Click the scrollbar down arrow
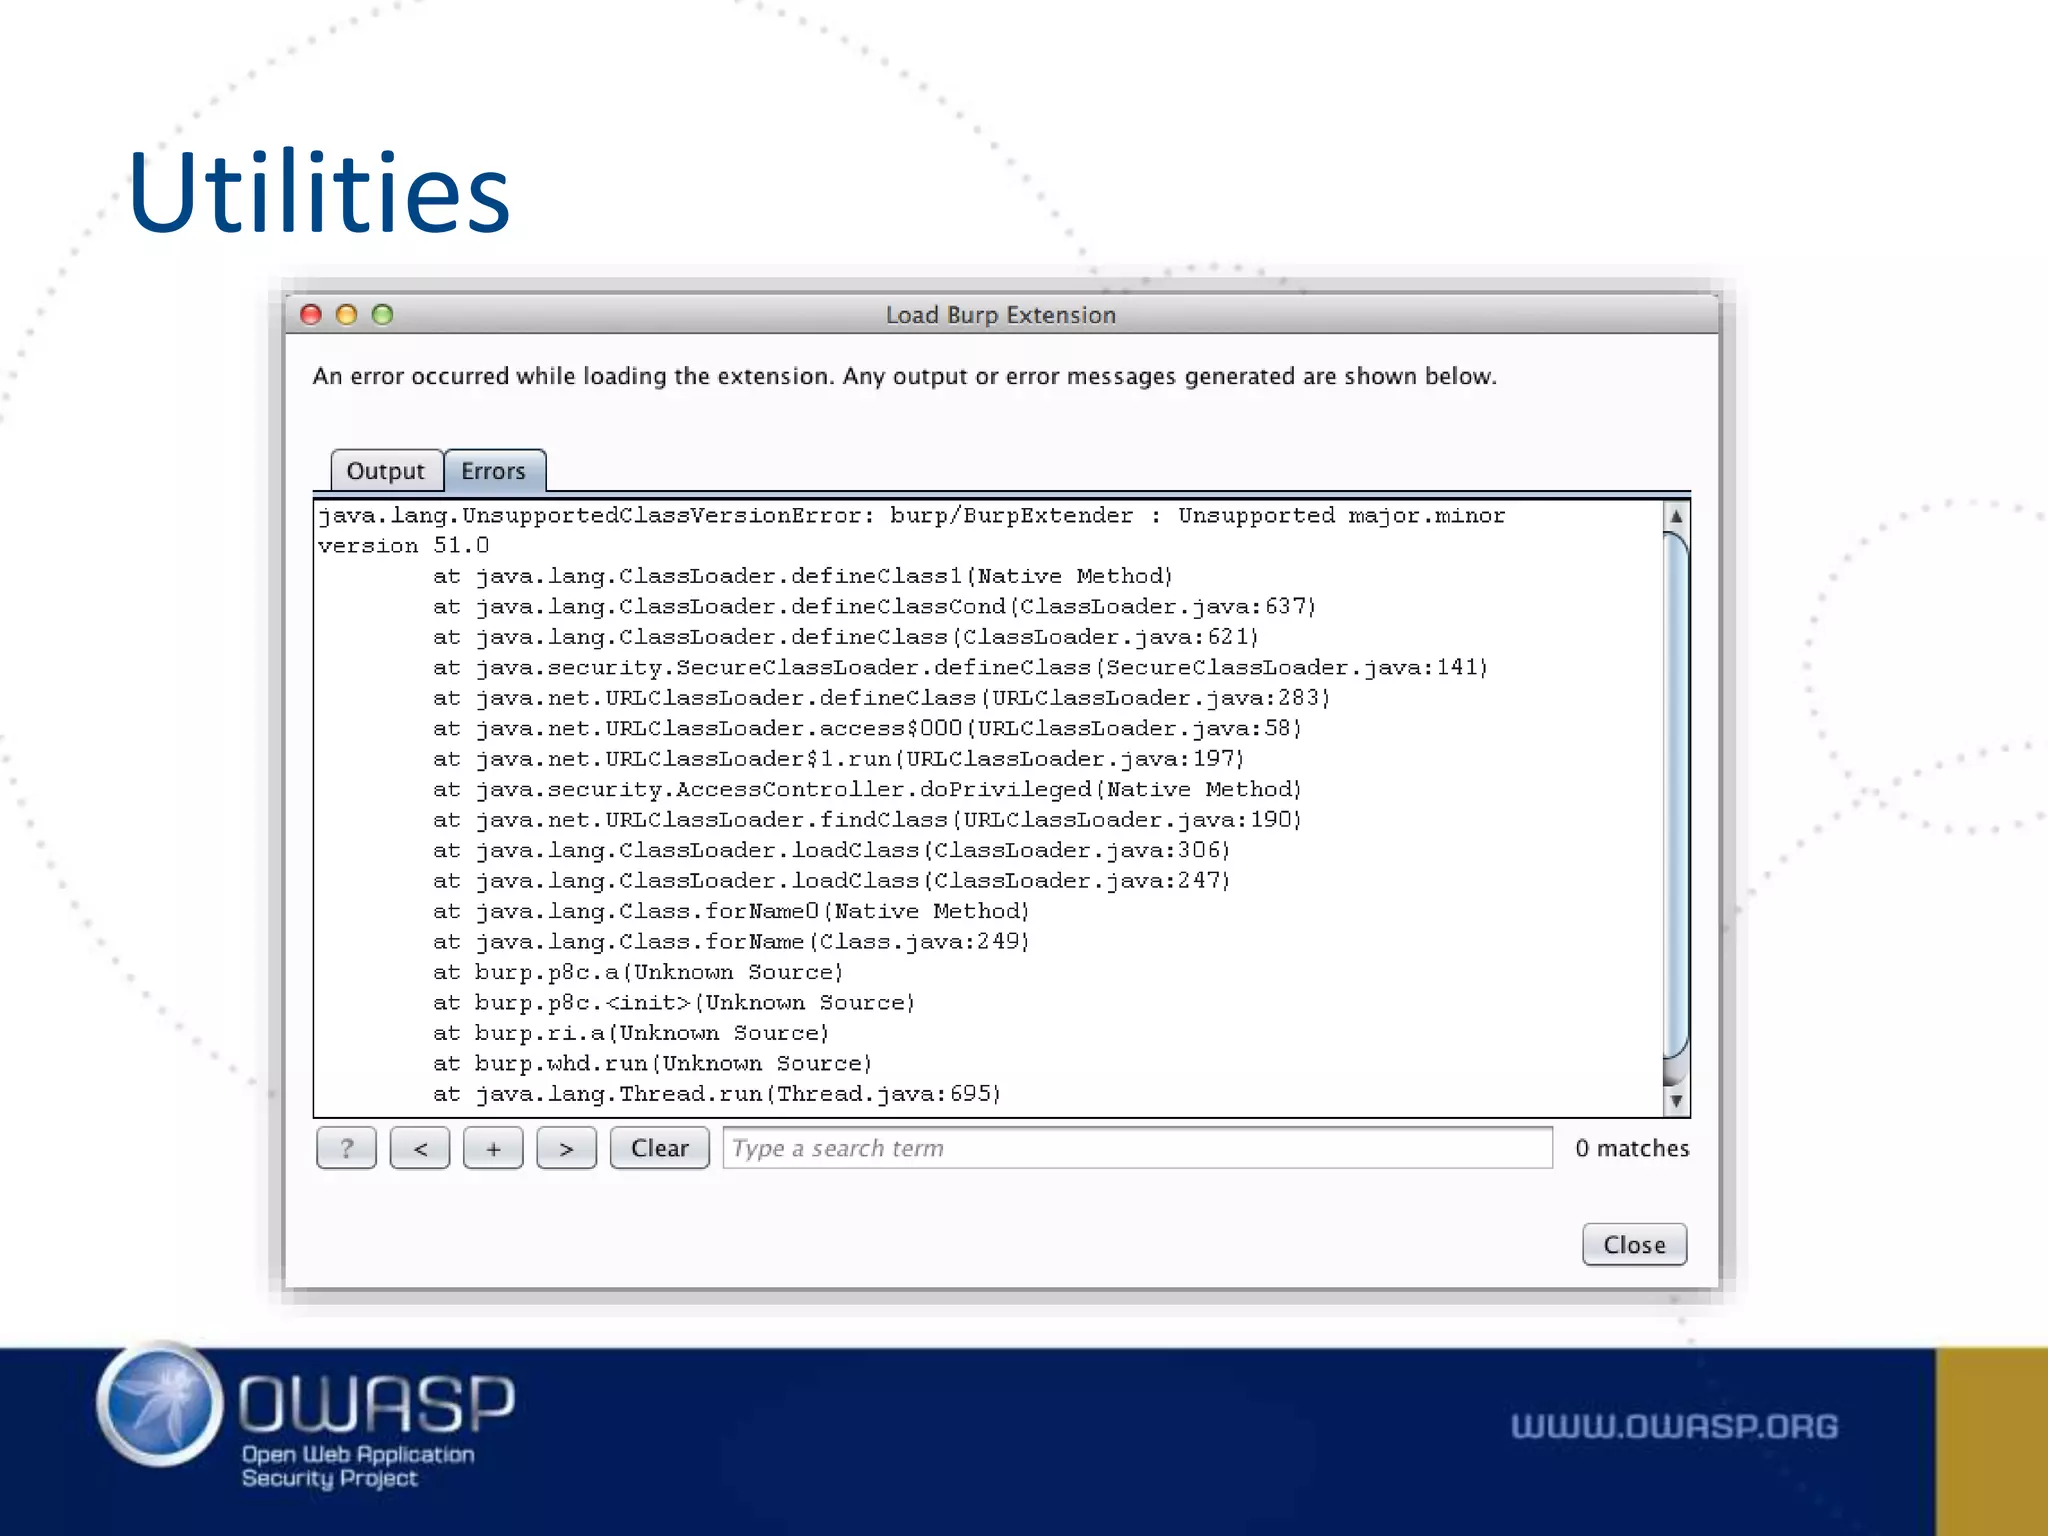This screenshot has width=2048, height=1536. tap(1676, 1101)
